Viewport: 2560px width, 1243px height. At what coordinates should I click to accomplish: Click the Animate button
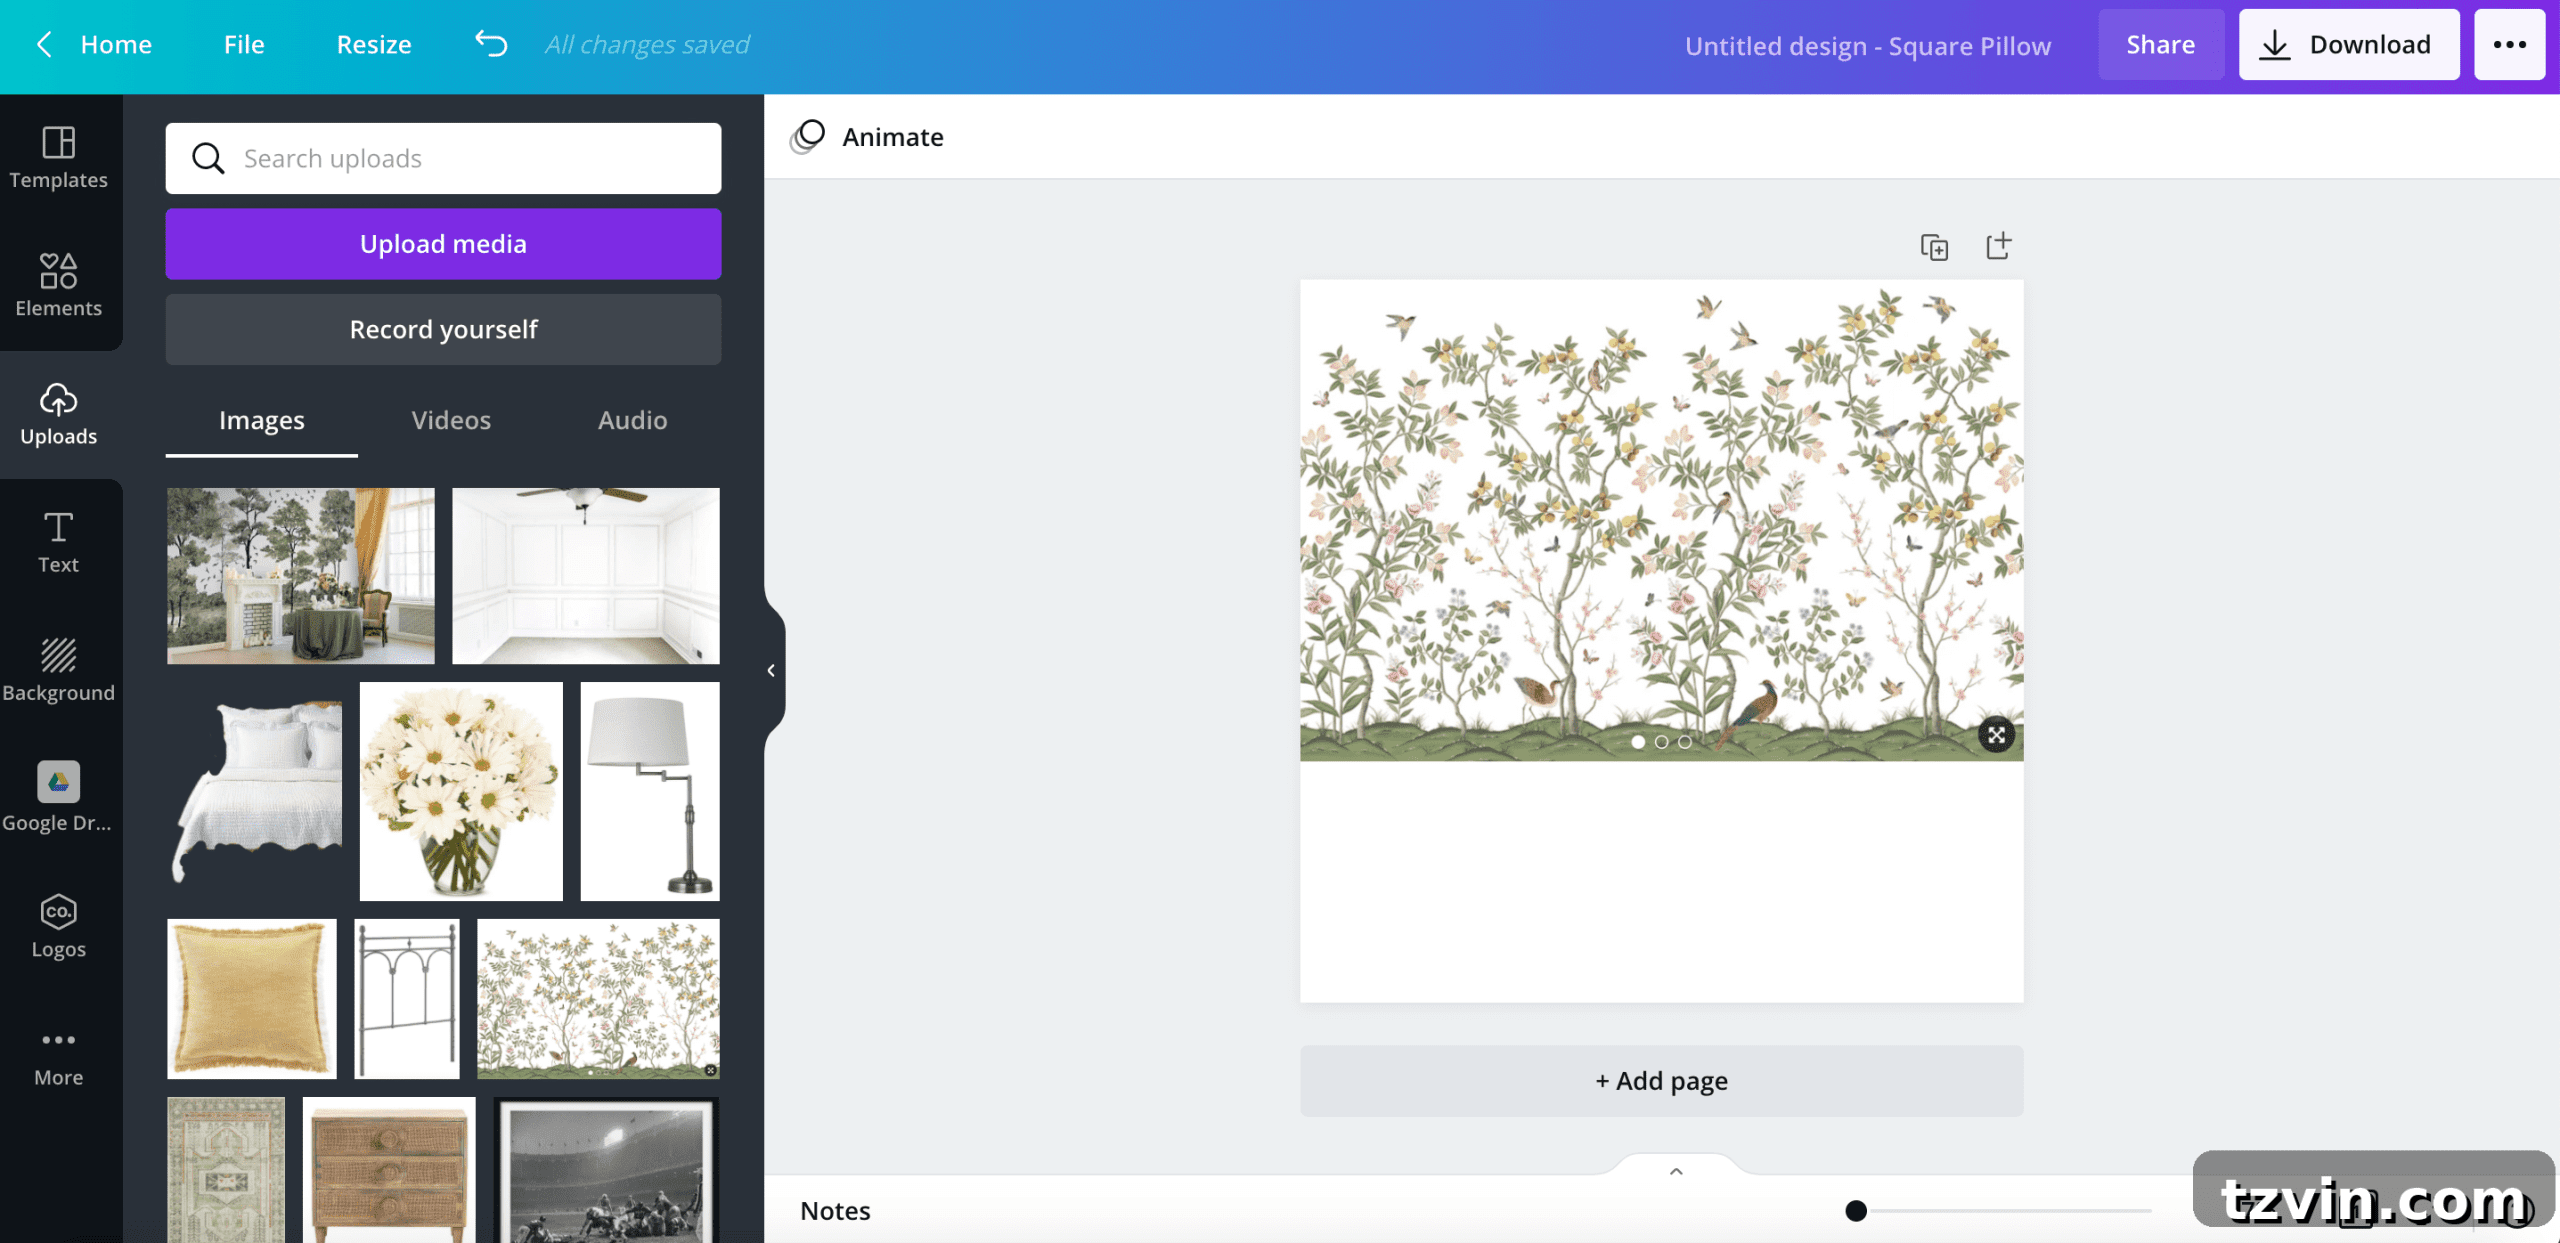(x=867, y=137)
